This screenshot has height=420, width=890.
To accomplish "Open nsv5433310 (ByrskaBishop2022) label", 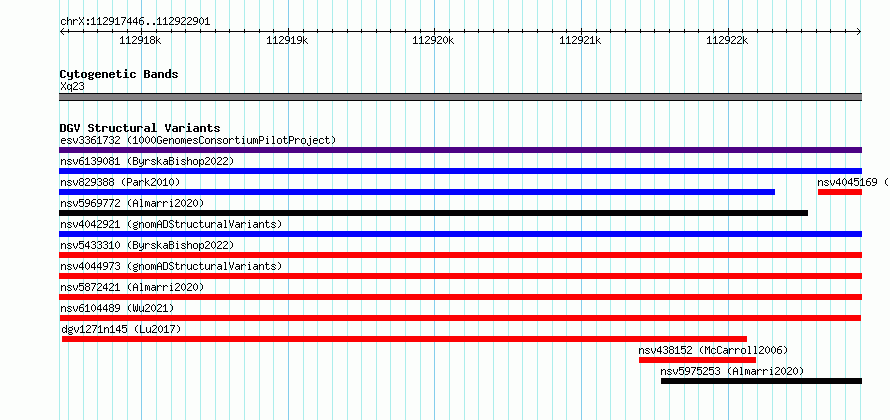I will pyautogui.click(x=147, y=245).
